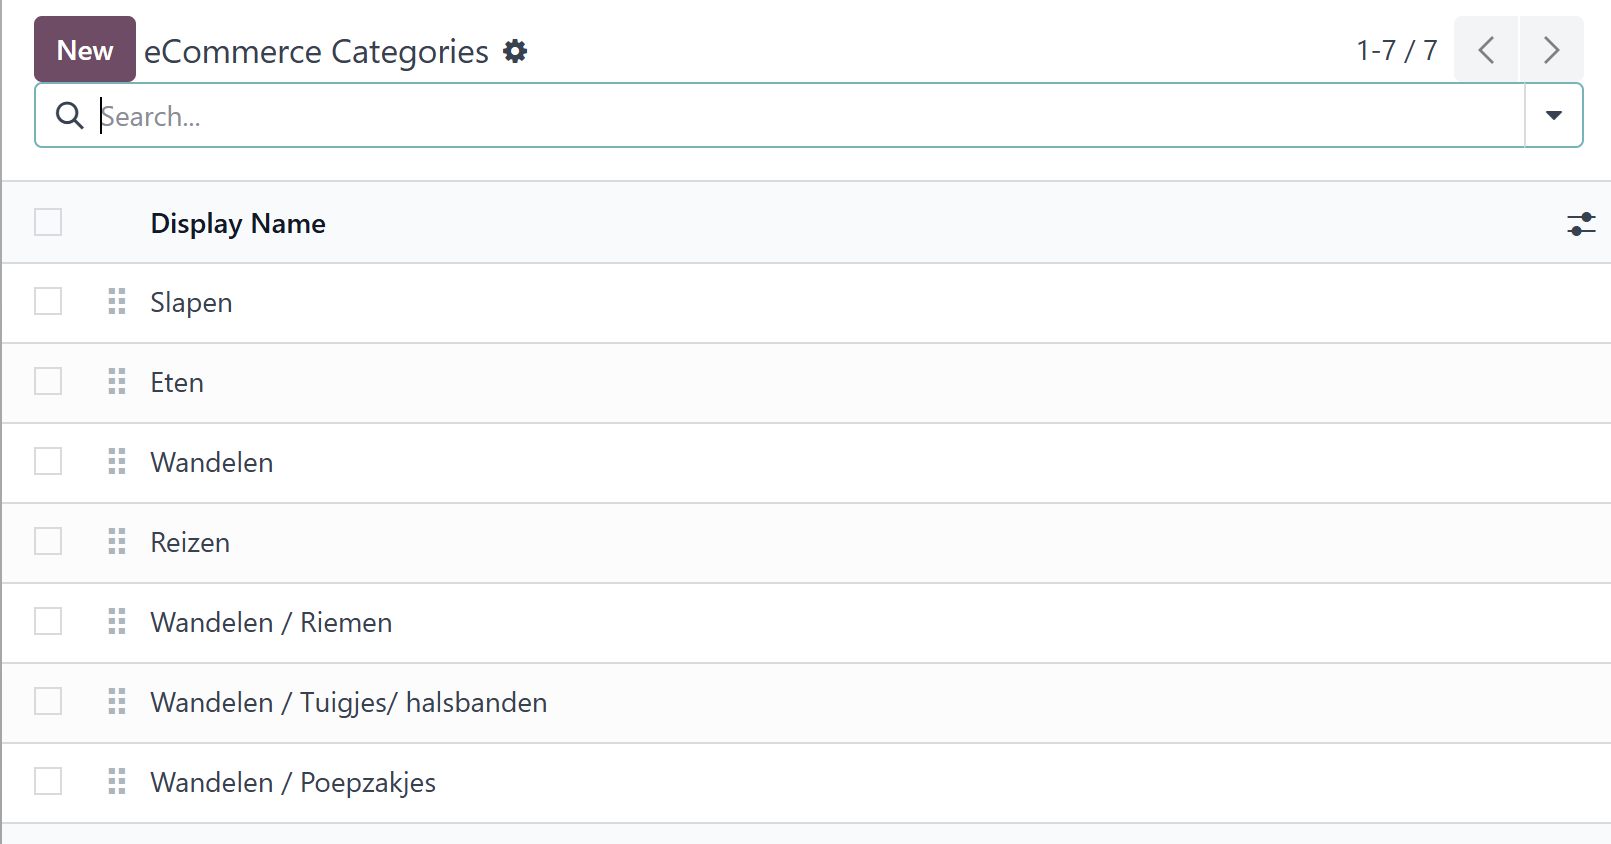Go to previous page with left arrow

click(x=1486, y=50)
